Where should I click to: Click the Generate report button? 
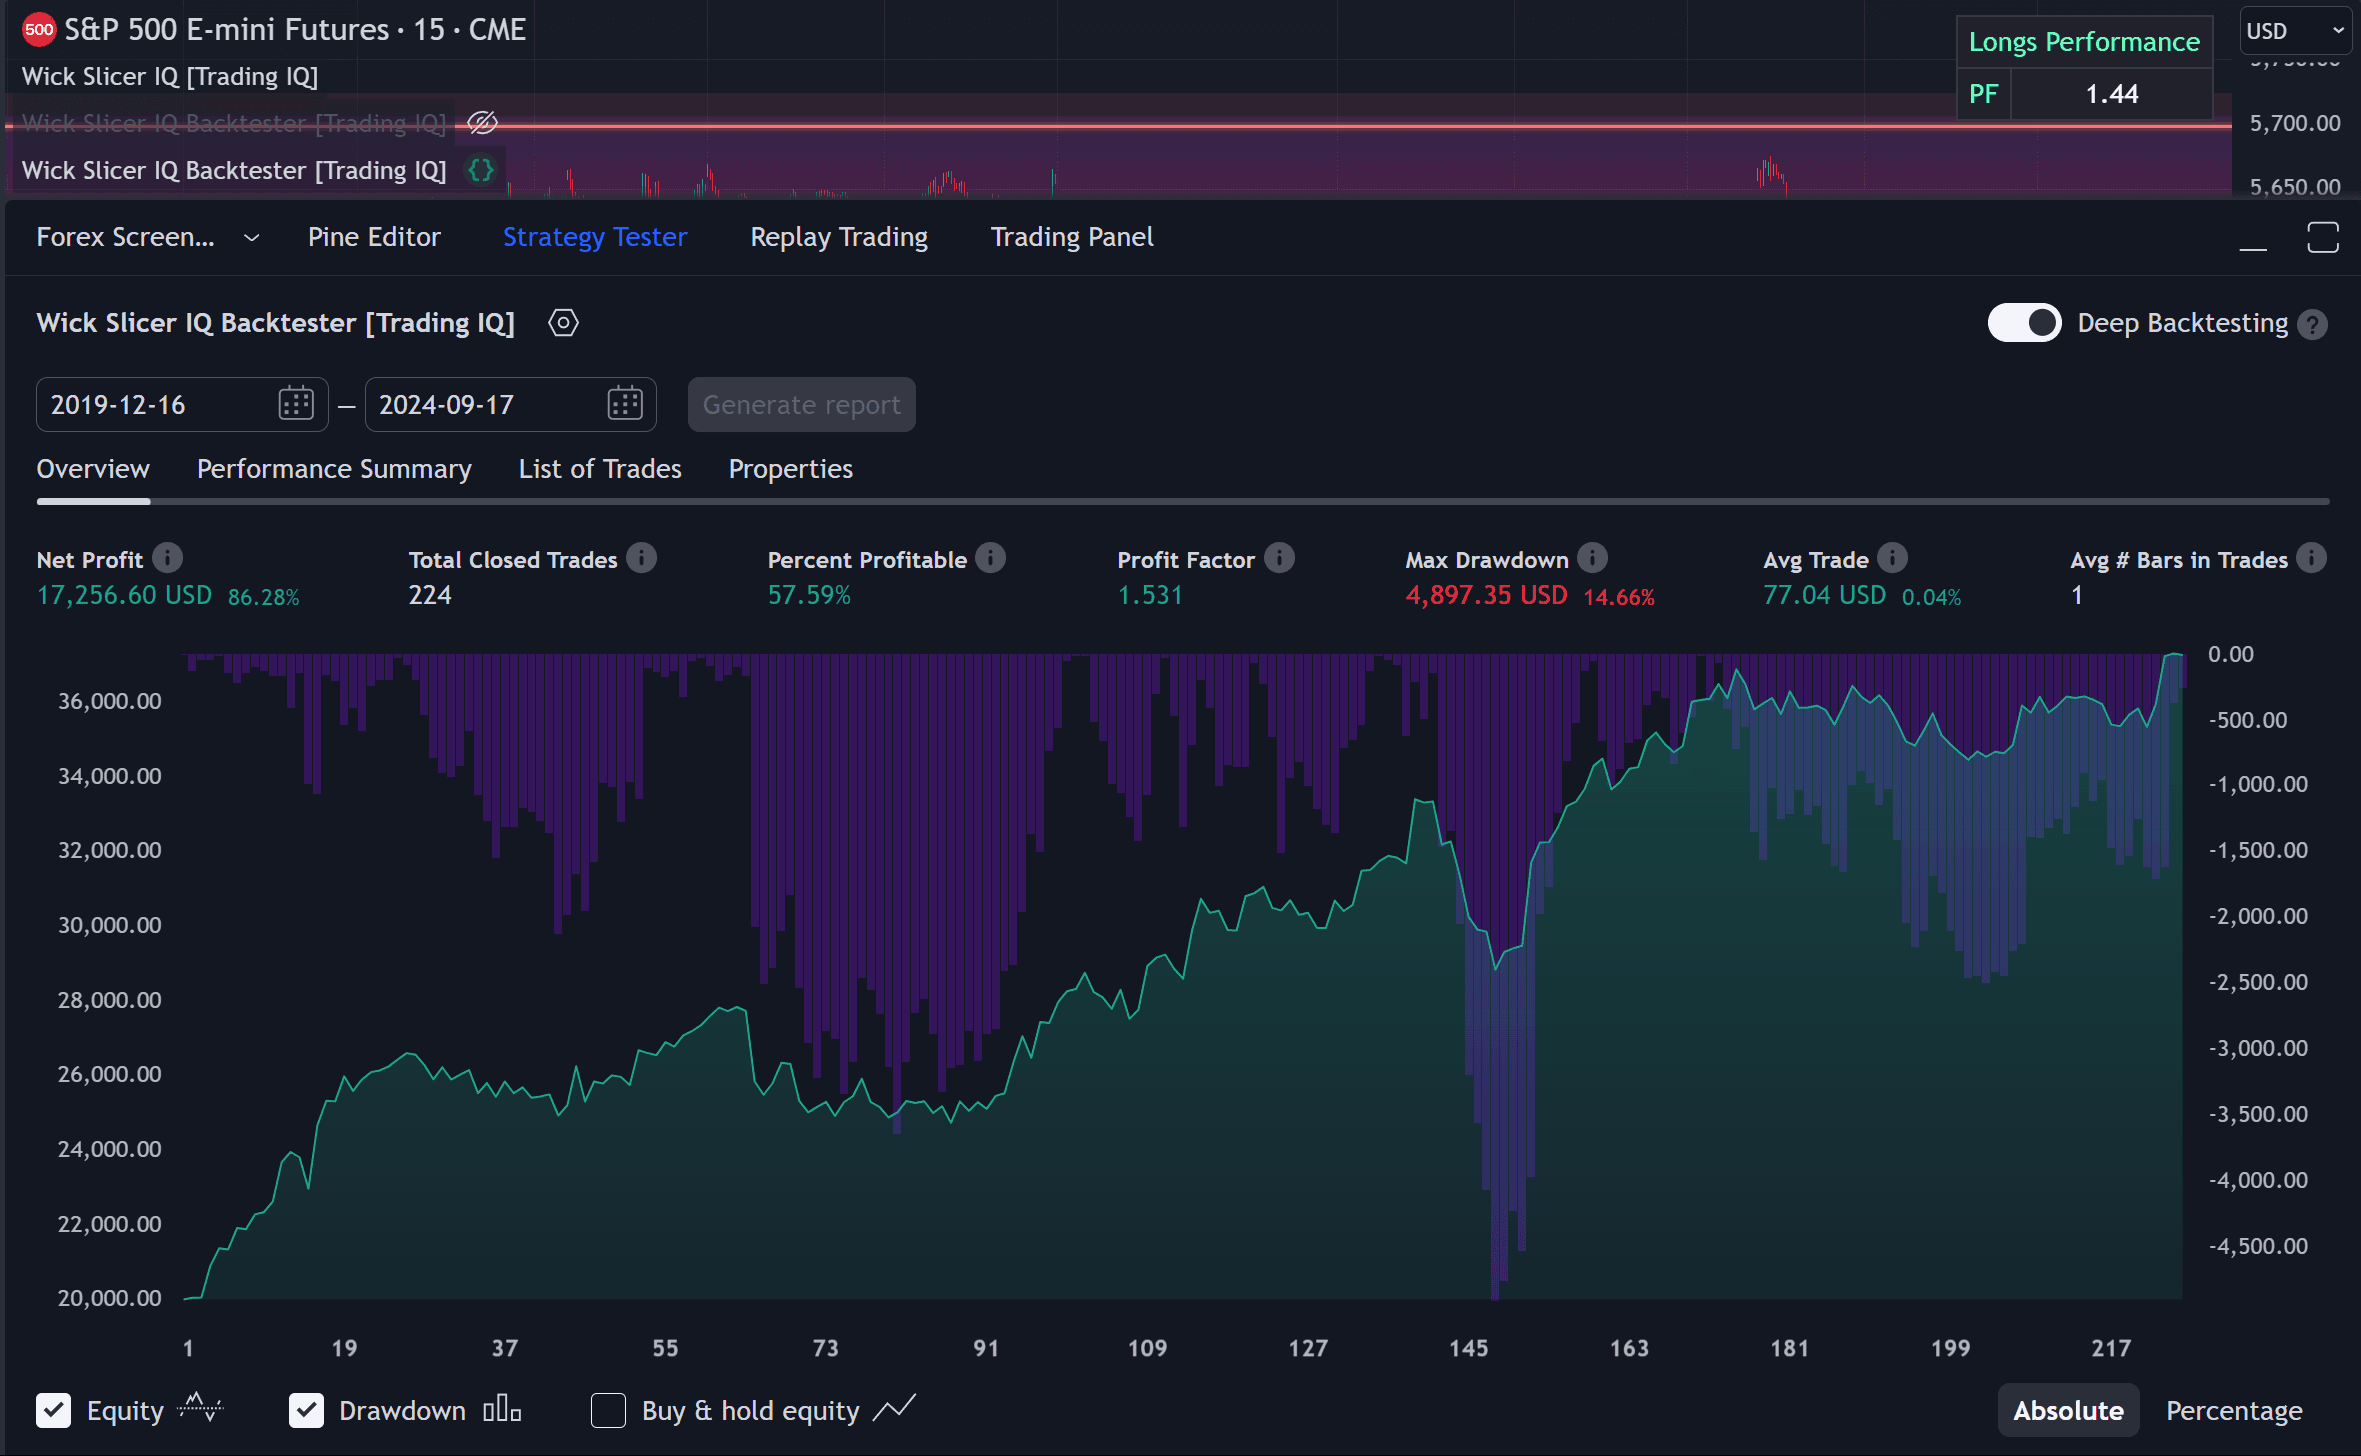tap(802, 404)
